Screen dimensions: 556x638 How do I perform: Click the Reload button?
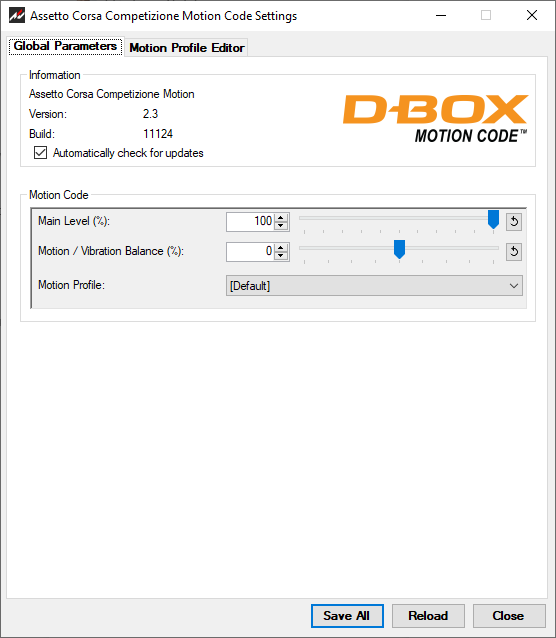click(x=428, y=616)
